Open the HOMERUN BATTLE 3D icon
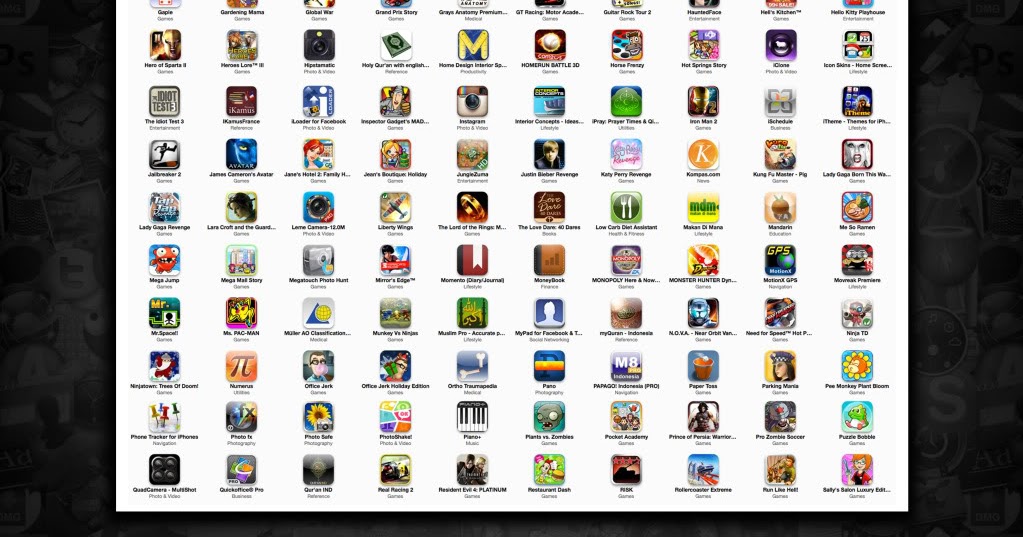The image size is (1023, 537). point(549,46)
